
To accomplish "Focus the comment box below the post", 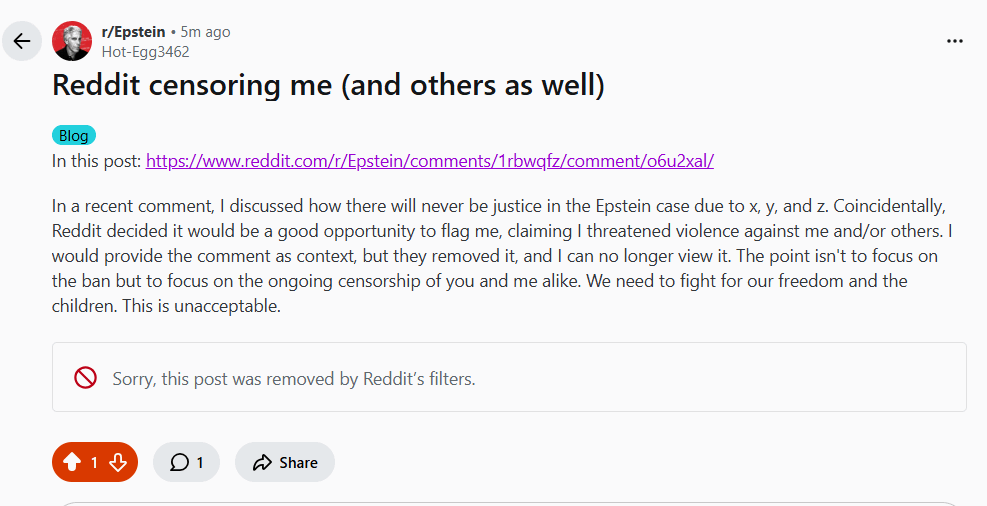I will (508, 503).
